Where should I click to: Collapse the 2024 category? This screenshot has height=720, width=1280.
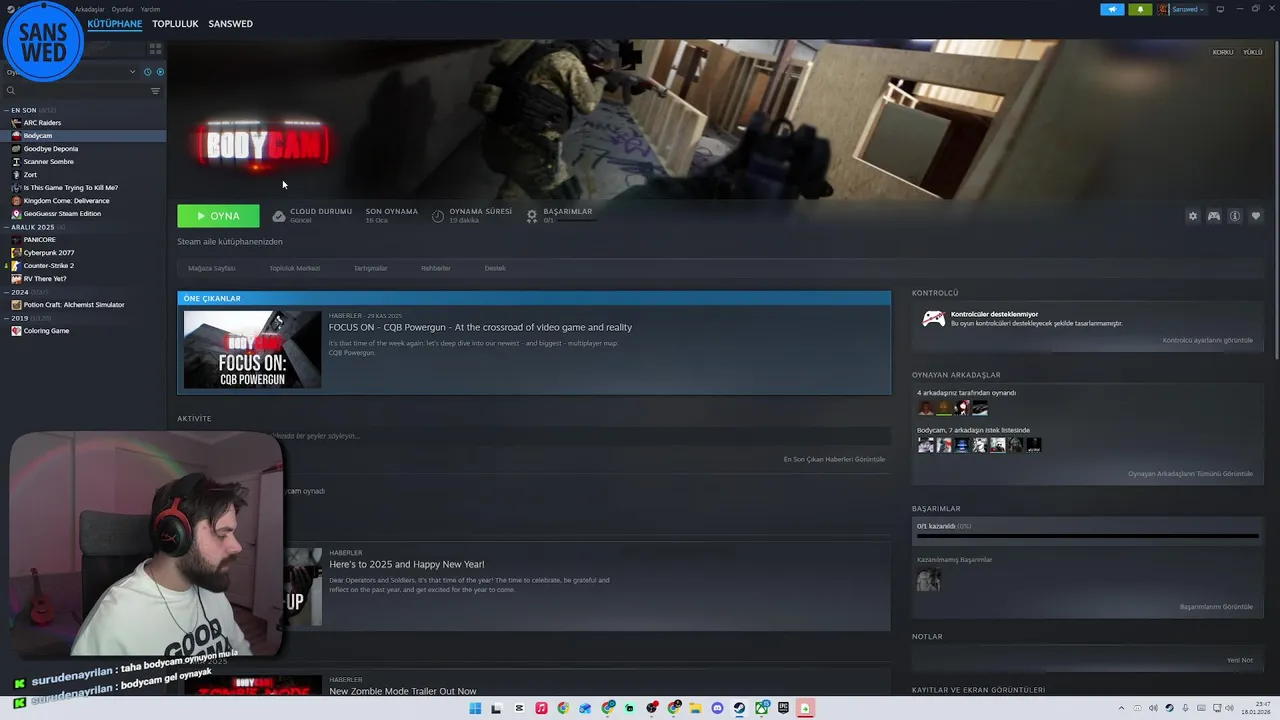pyautogui.click(x=6, y=292)
